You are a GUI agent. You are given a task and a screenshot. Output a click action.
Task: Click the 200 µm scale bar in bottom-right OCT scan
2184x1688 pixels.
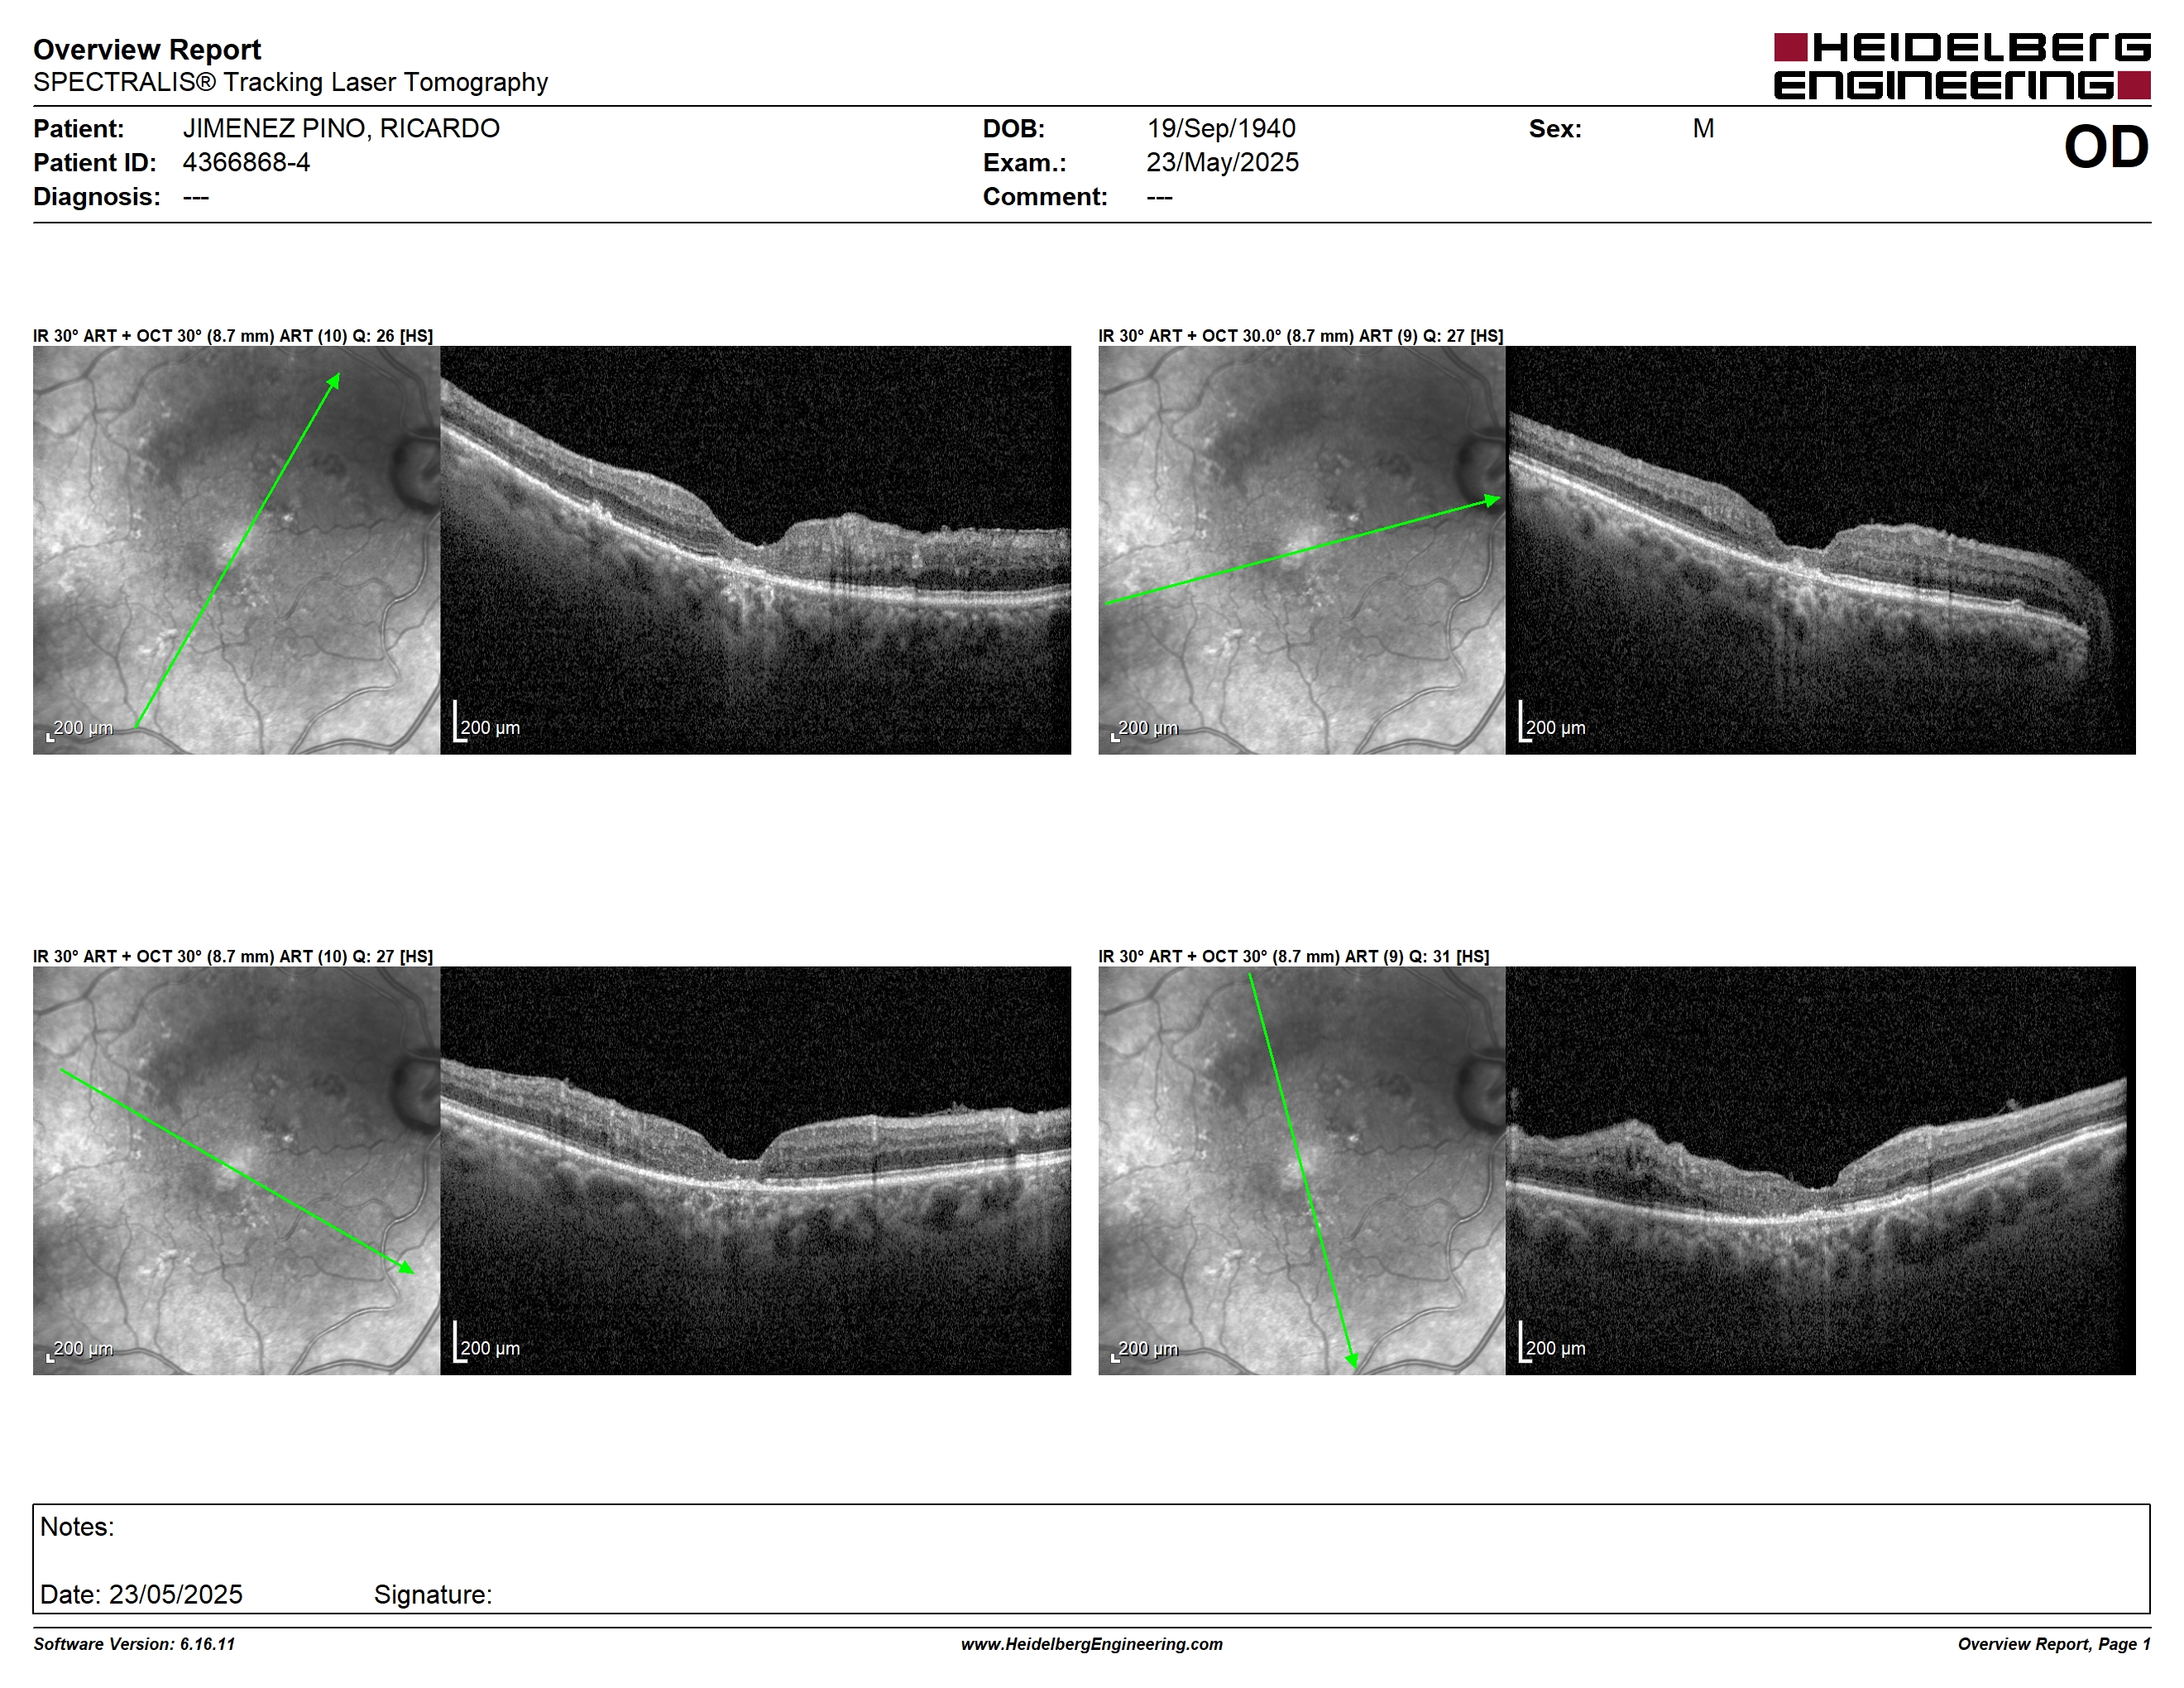tap(1552, 1342)
